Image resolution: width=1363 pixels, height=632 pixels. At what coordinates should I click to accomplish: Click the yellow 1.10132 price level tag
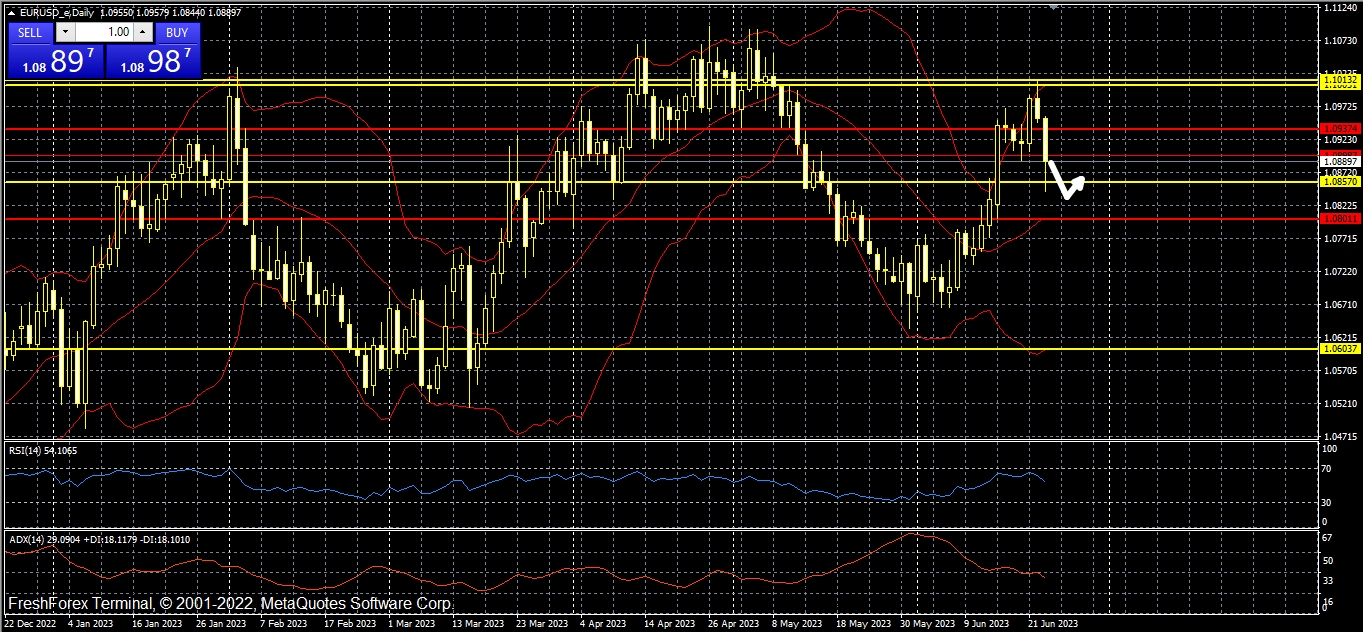pos(1340,78)
